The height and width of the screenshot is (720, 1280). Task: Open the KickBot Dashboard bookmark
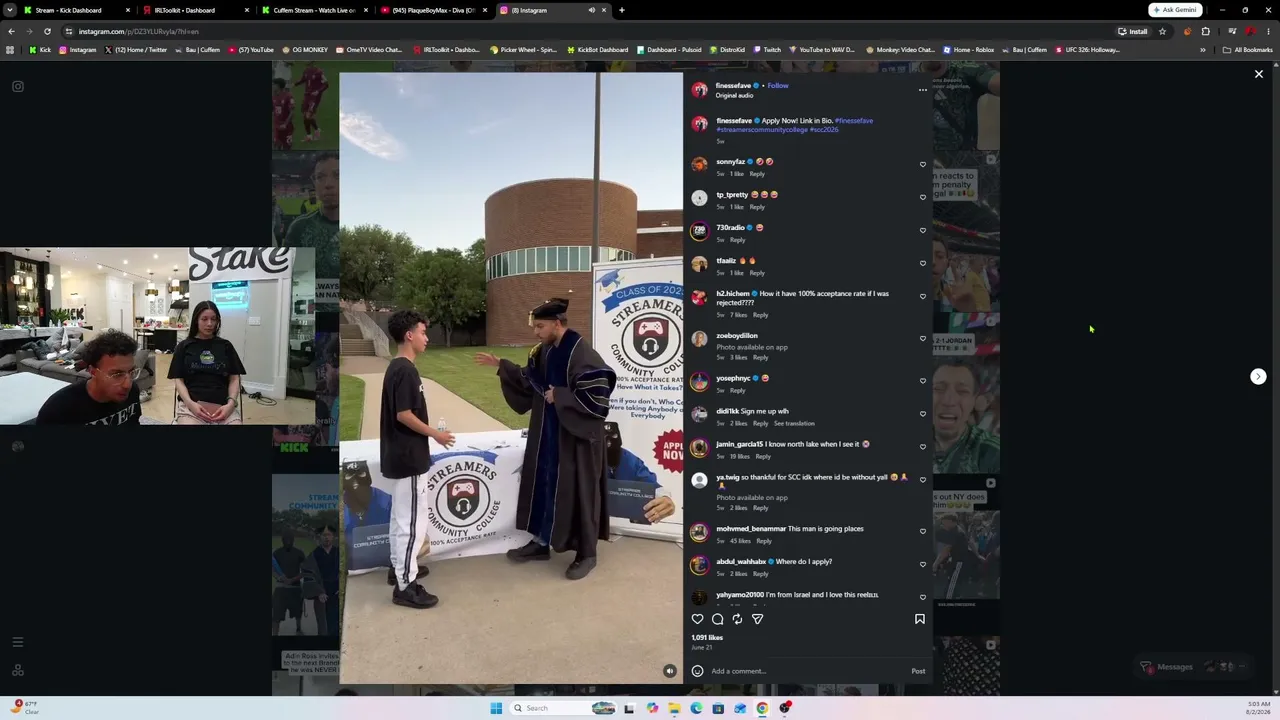click(598, 50)
